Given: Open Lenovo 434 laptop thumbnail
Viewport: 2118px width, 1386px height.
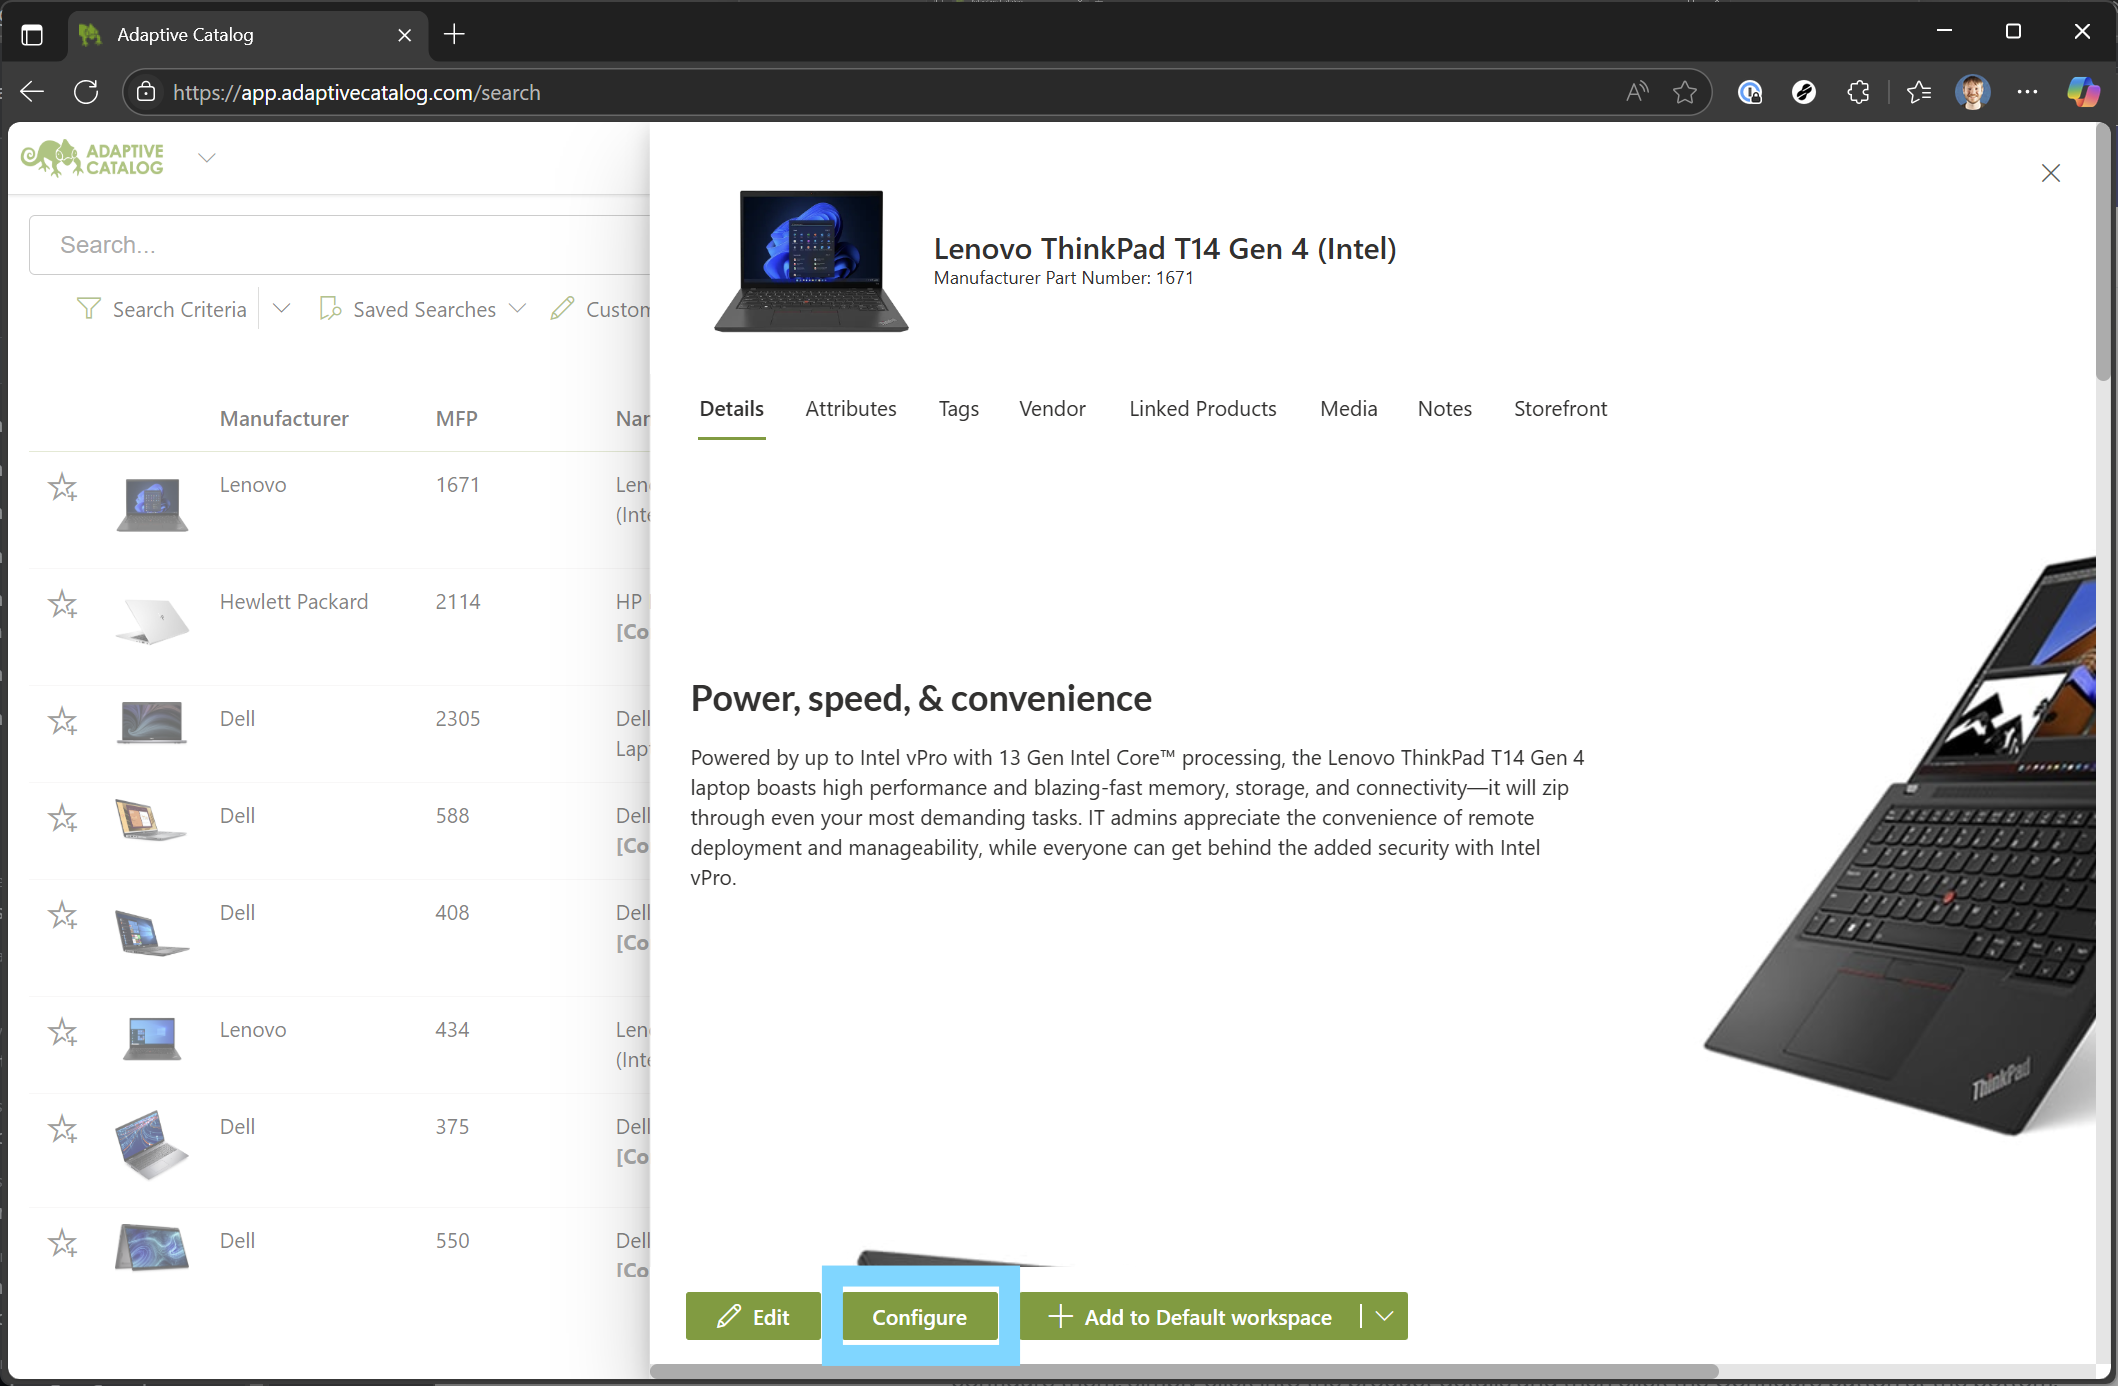Looking at the screenshot, I should click(x=152, y=1038).
